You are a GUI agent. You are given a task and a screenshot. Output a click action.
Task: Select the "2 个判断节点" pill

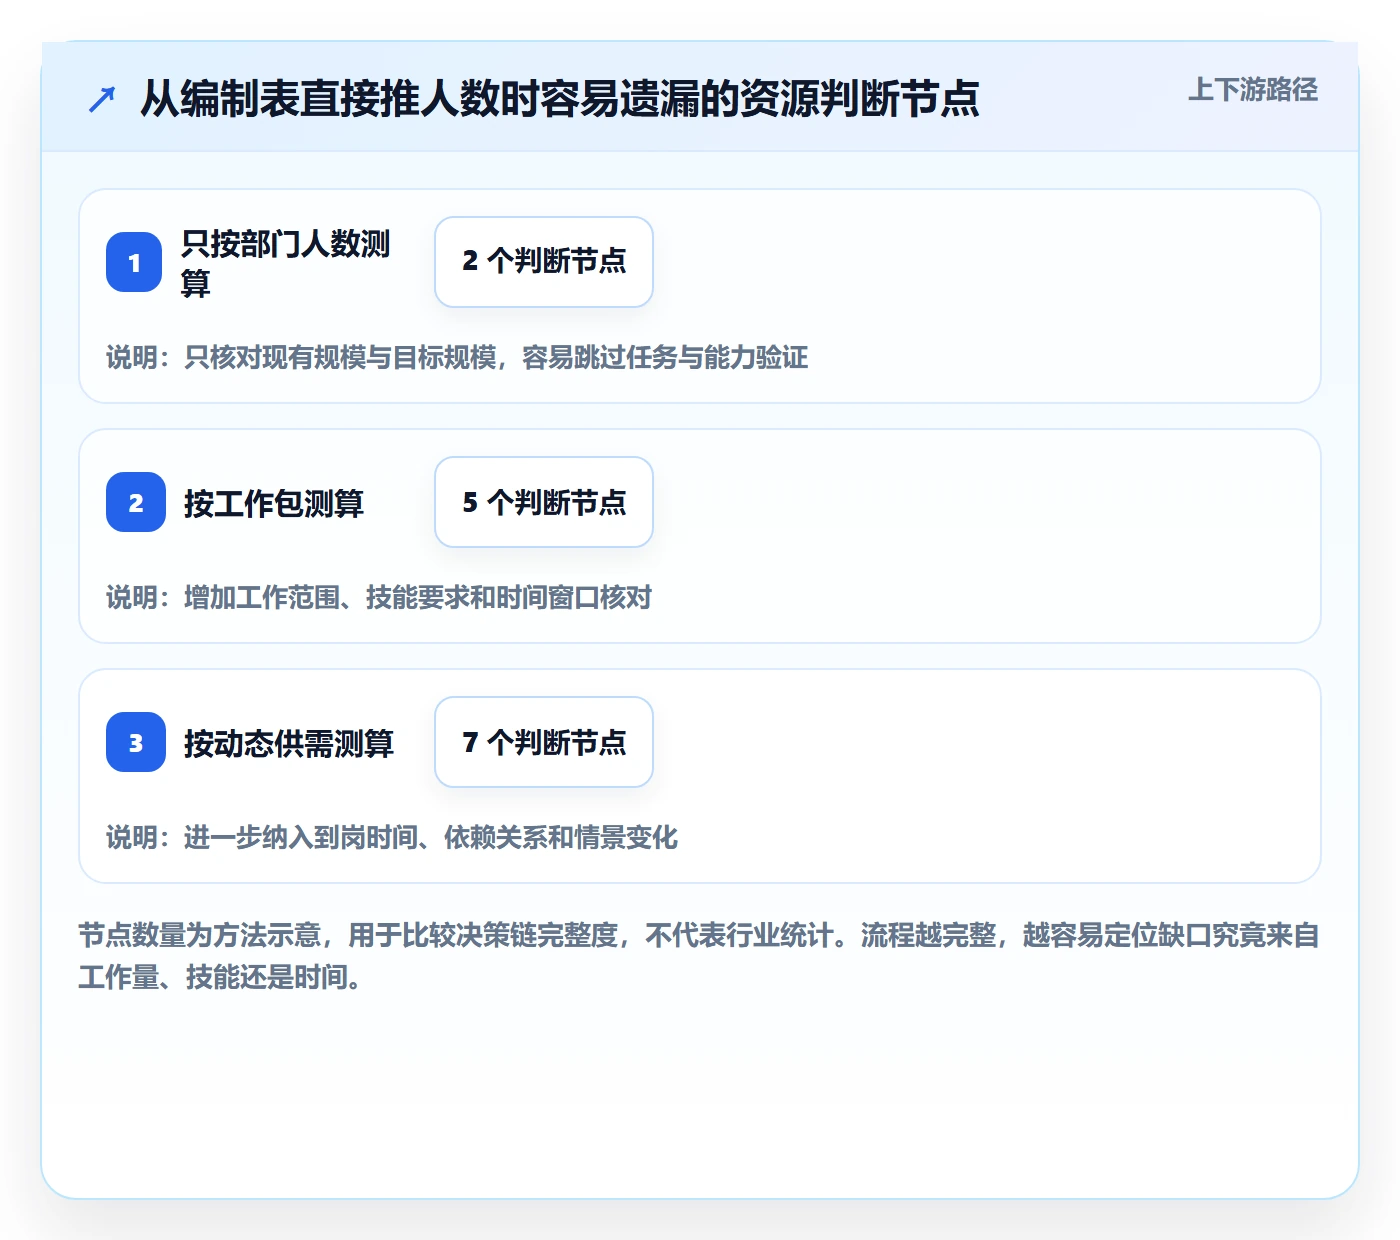point(544,262)
